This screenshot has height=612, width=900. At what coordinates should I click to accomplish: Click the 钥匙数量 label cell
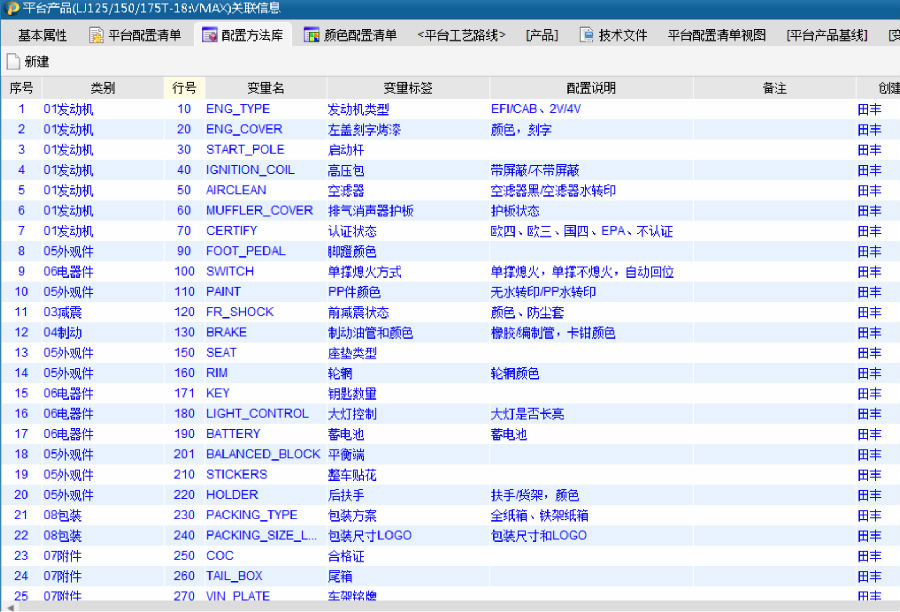(x=408, y=393)
